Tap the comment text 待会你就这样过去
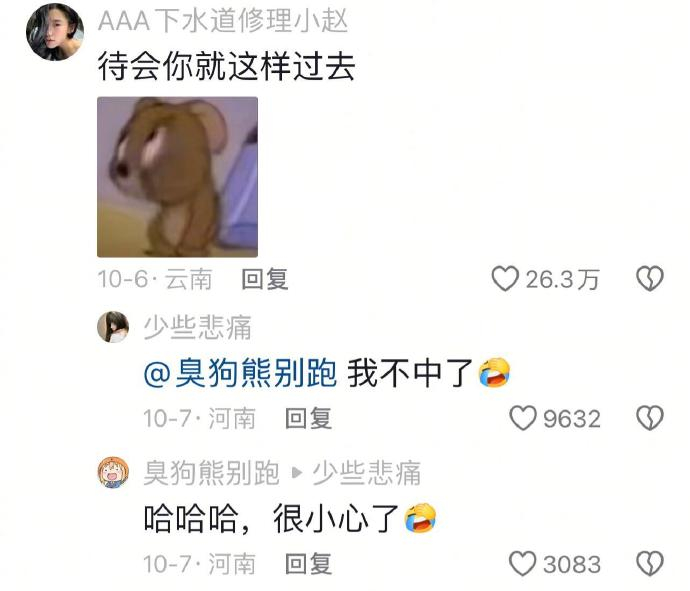 pos(226,66)
